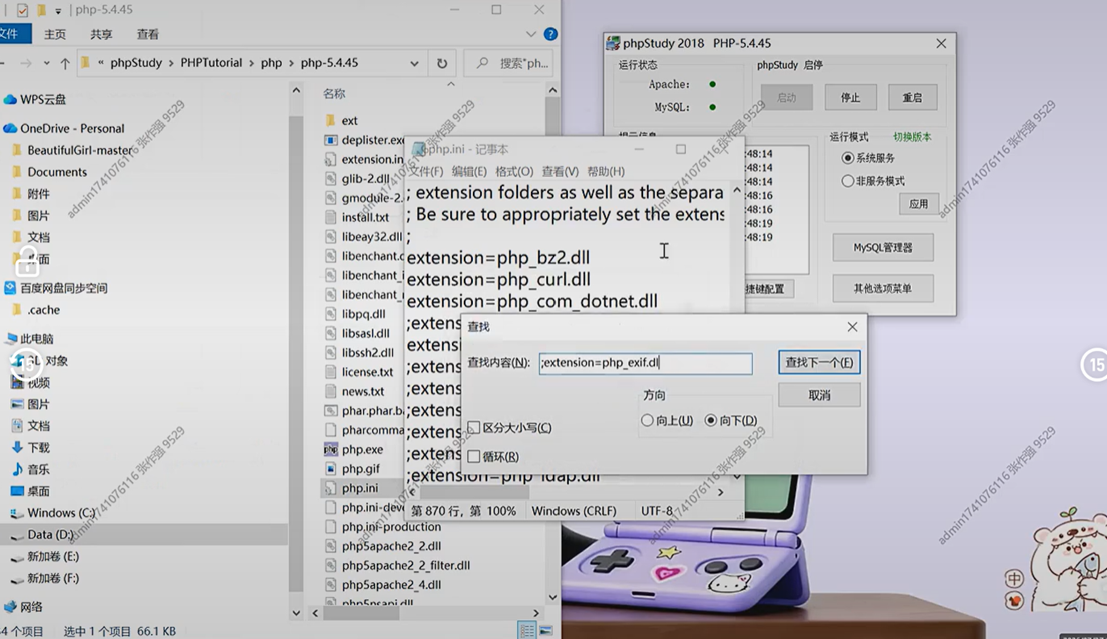This screenshot has width=1107, height=639.
Task: Select the libpq.dll file icon
Action: click(330, 313)
